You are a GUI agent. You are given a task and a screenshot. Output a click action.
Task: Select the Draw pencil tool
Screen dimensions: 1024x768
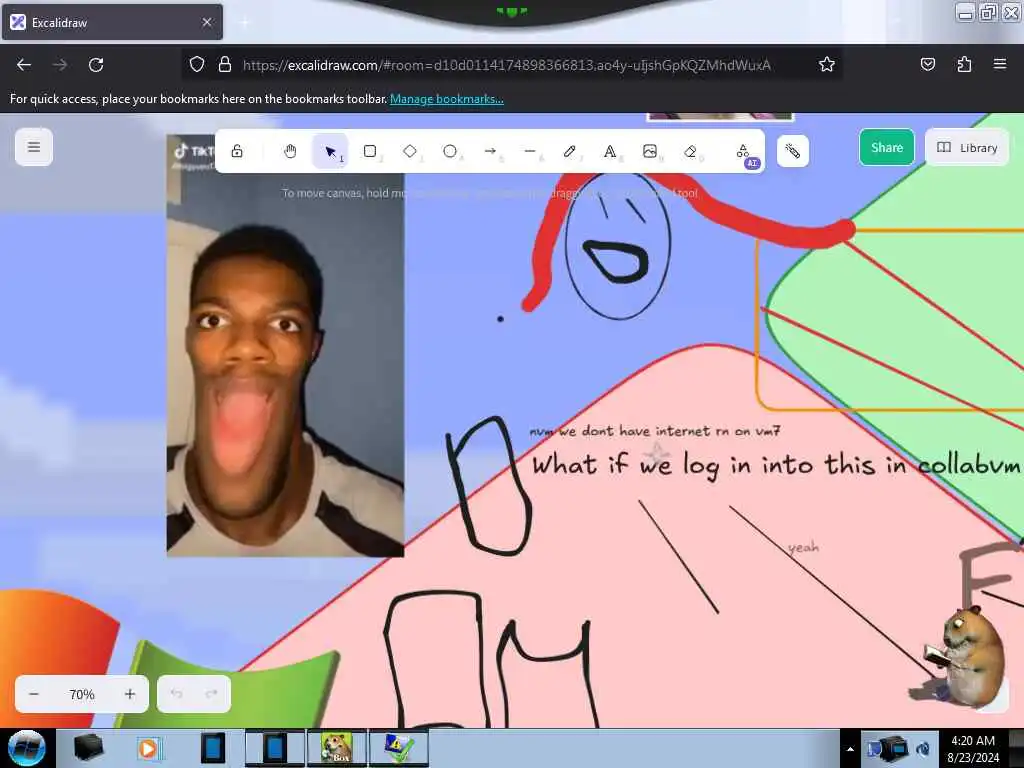coord(570,152)
